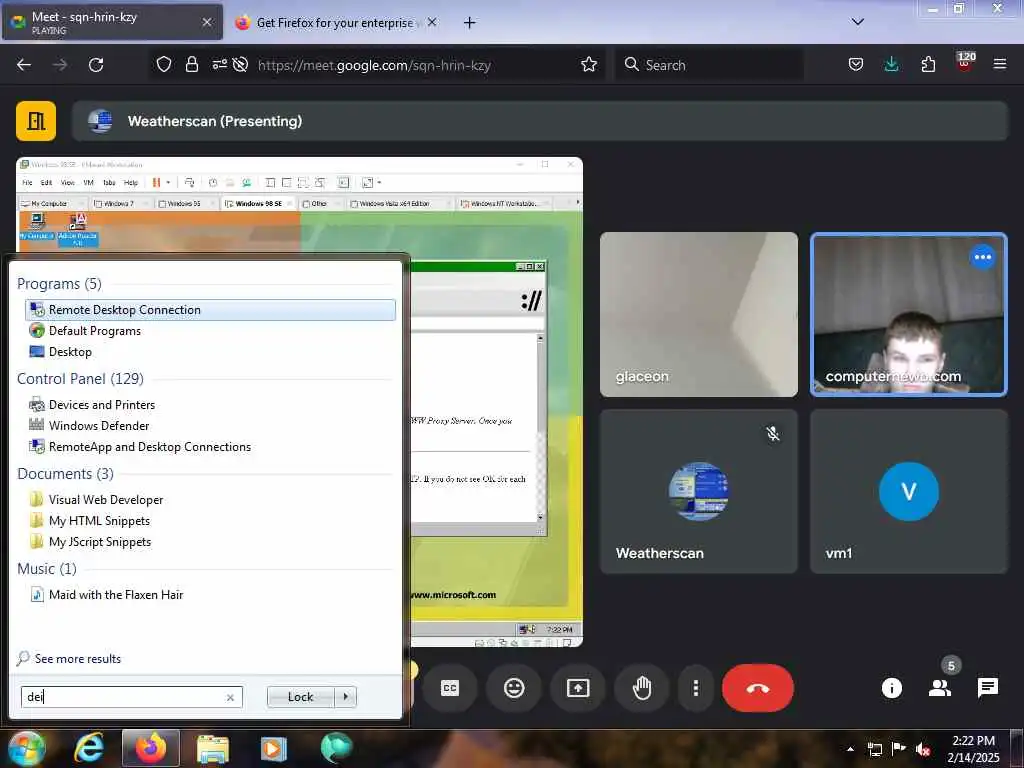Viewport: 1024px width, 768px height.
Task: Go back using Firefox back arrow
Action: pos(24,65)
